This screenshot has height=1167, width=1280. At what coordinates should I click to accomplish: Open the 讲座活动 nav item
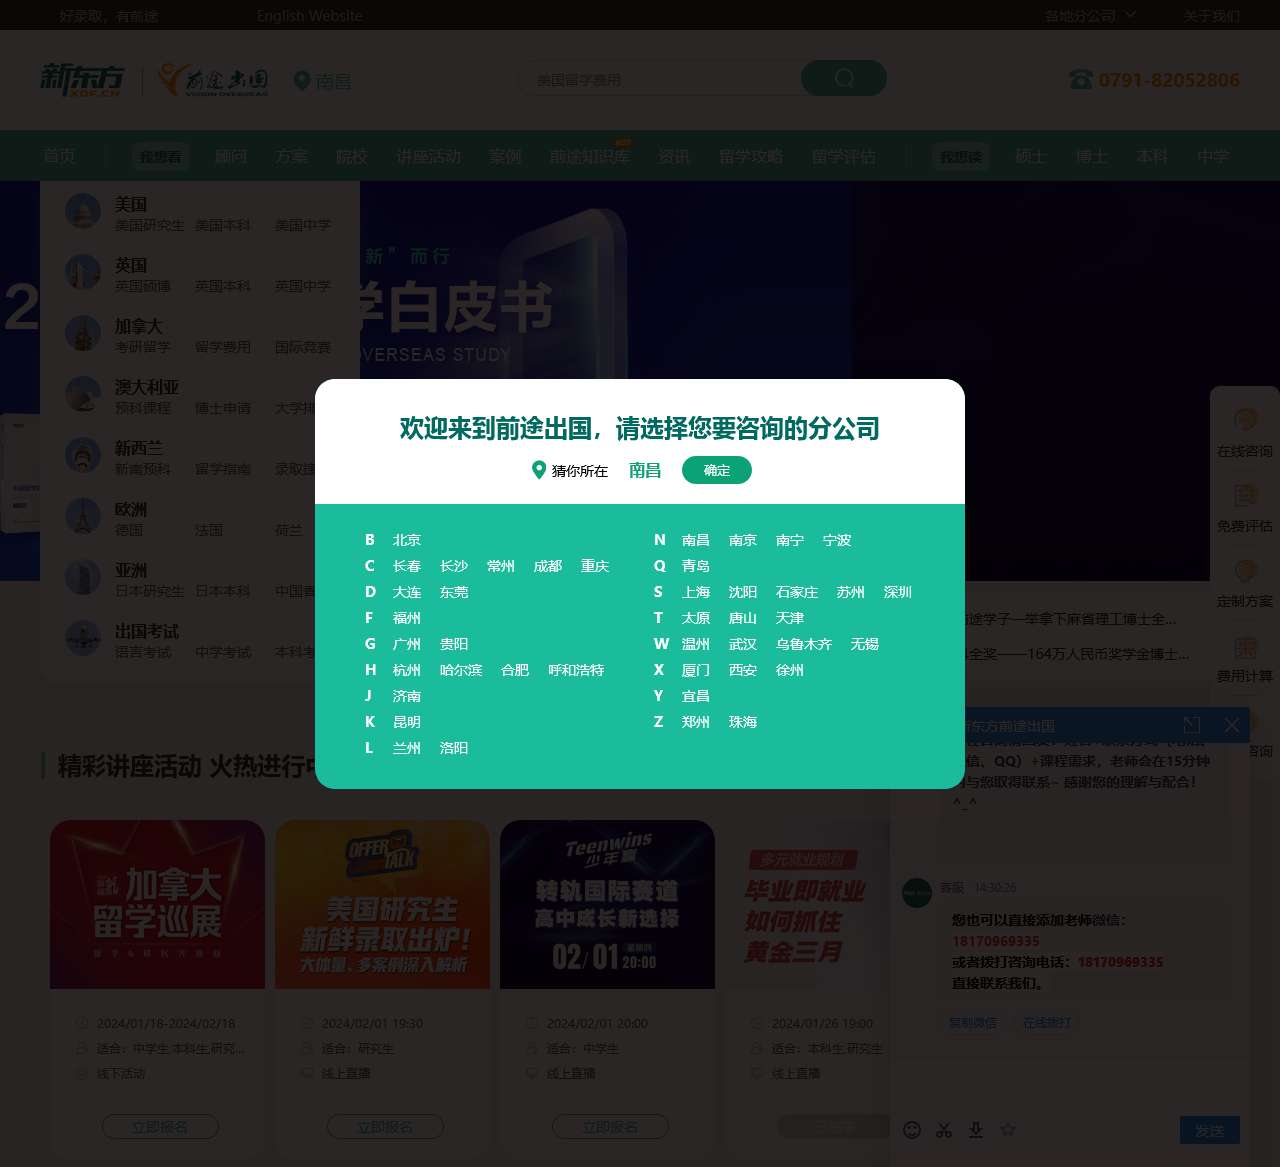click(x=429, y=156)
